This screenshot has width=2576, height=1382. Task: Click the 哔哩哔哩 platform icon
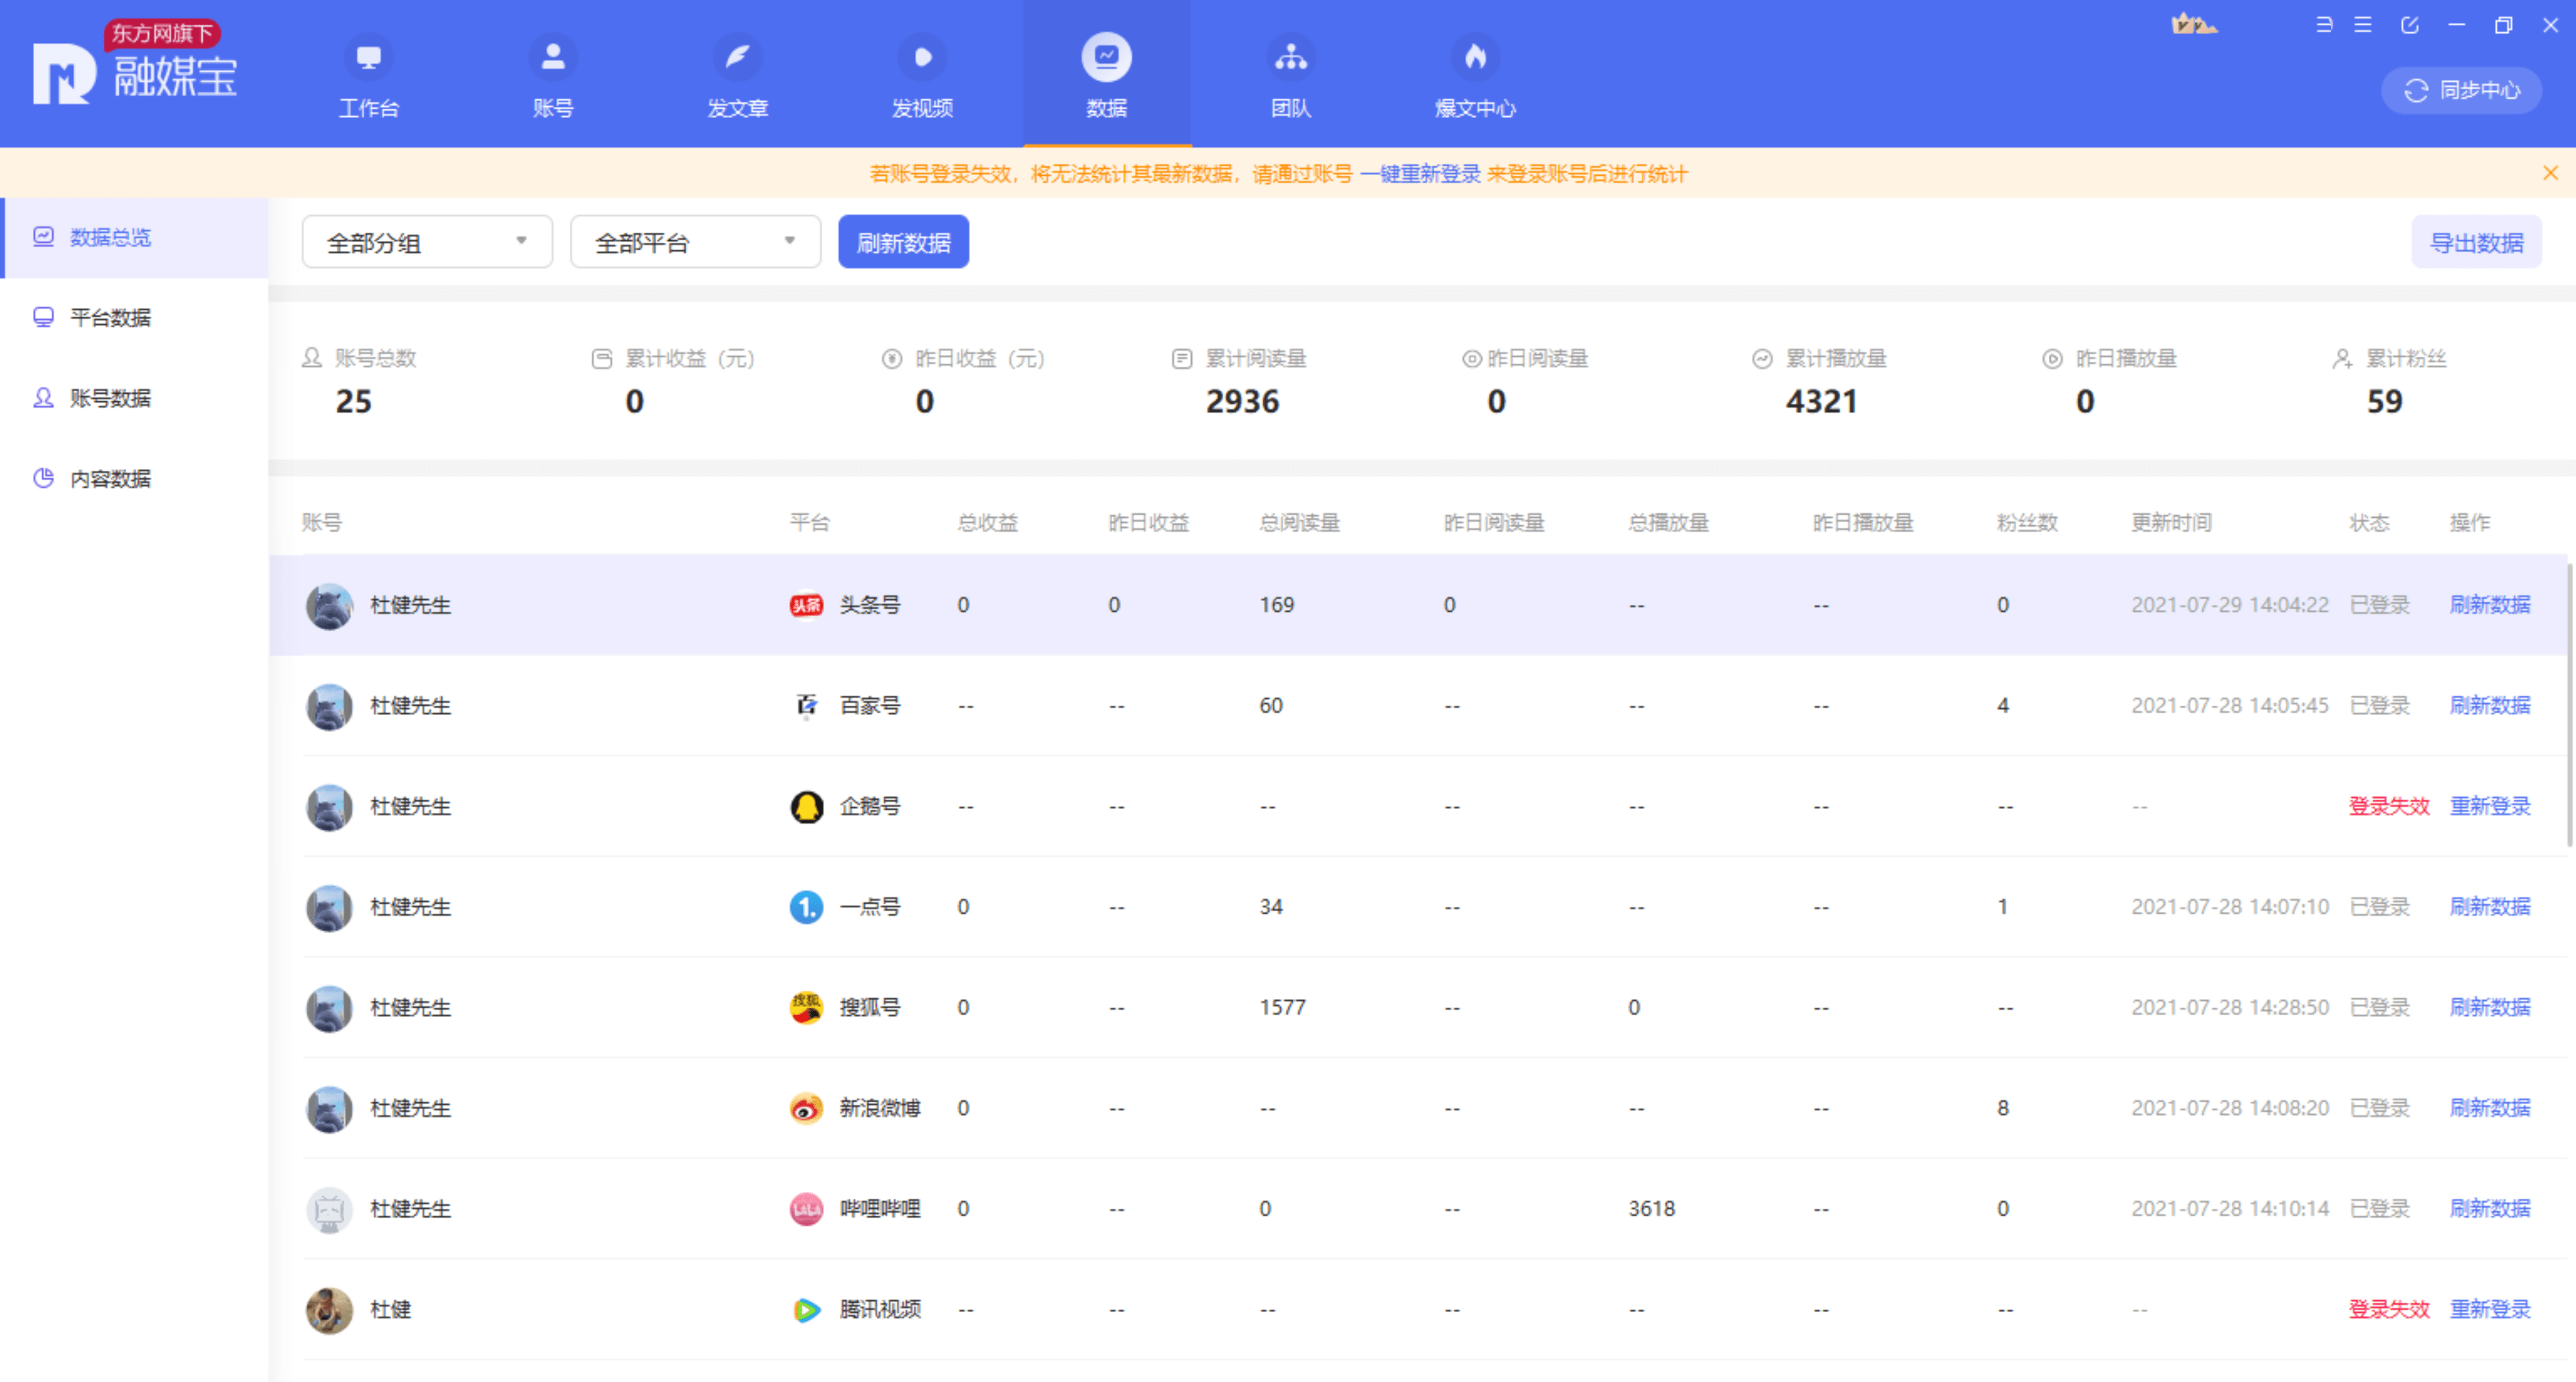(806, 1209)
